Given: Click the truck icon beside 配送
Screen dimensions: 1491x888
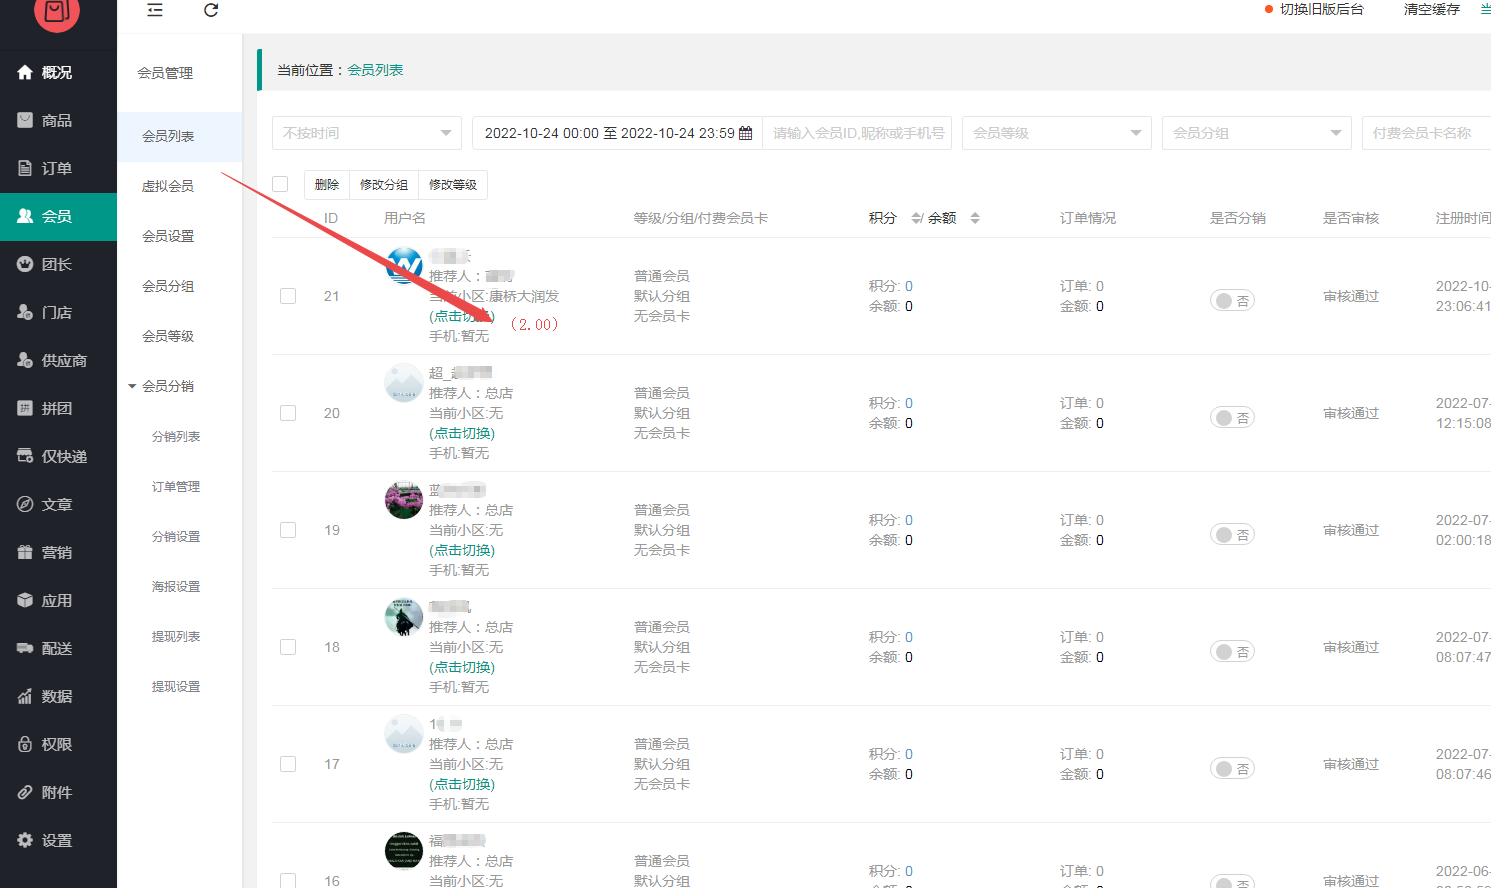Looking at the screenshot, I should [25, 648].
